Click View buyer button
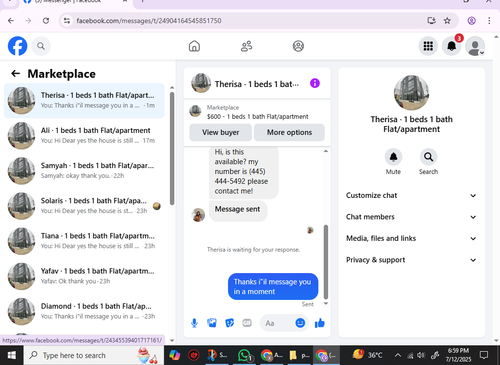Image resolution: width=500 pixels, height=365 pixels. tap(221, 132)
